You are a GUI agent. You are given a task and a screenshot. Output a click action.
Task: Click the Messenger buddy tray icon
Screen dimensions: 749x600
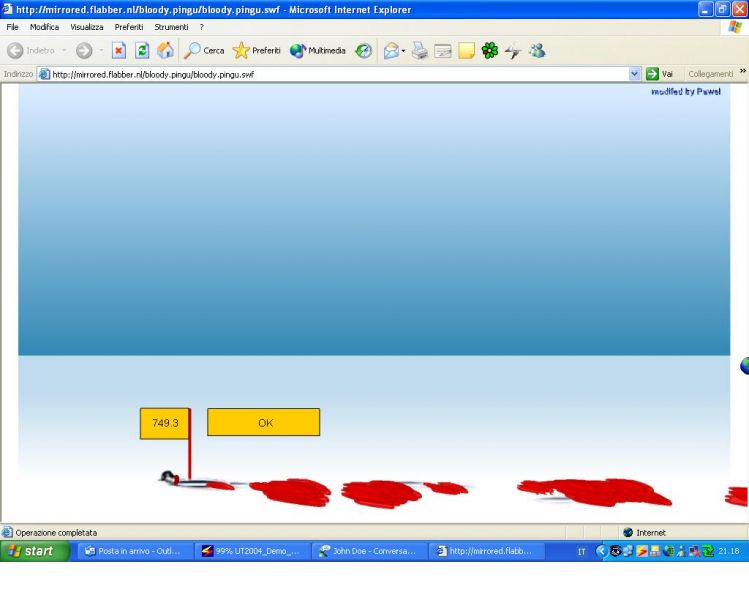[682, 551]
